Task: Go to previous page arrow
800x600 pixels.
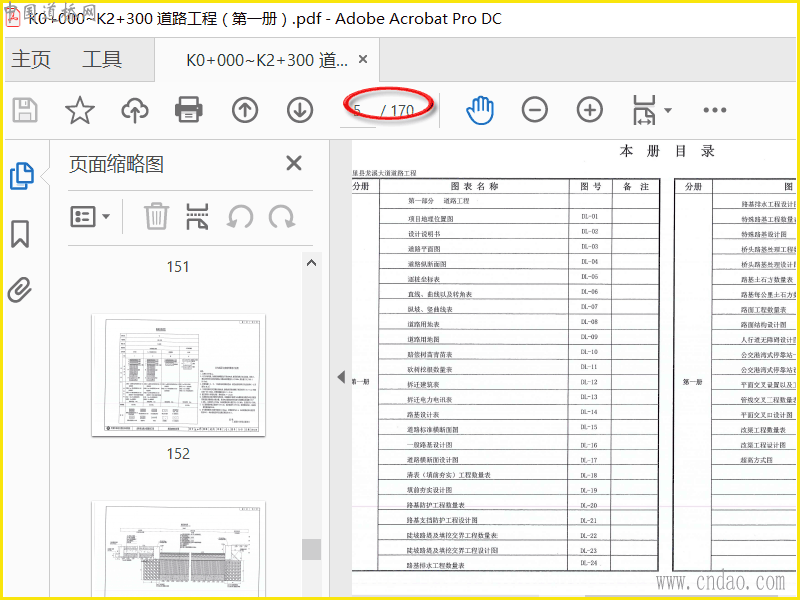Action: pyautogui.click(x=245, y=110)
